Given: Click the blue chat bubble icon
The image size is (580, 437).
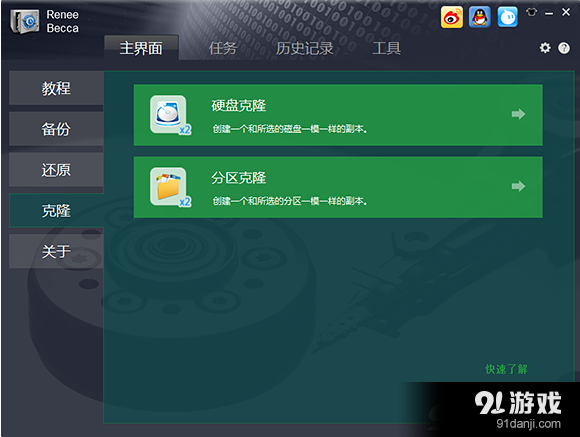Looking at the screenshot, I should click(508, 17).
